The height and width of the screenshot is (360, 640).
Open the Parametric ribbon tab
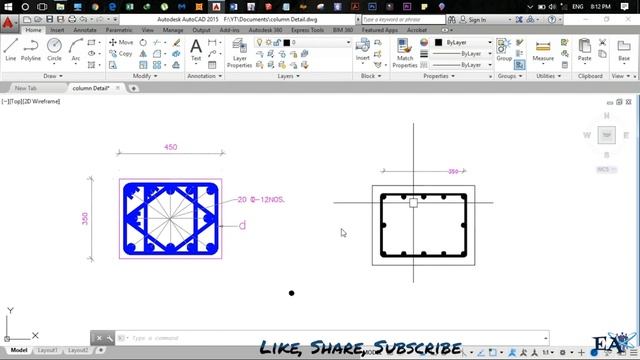coord(118,30)
